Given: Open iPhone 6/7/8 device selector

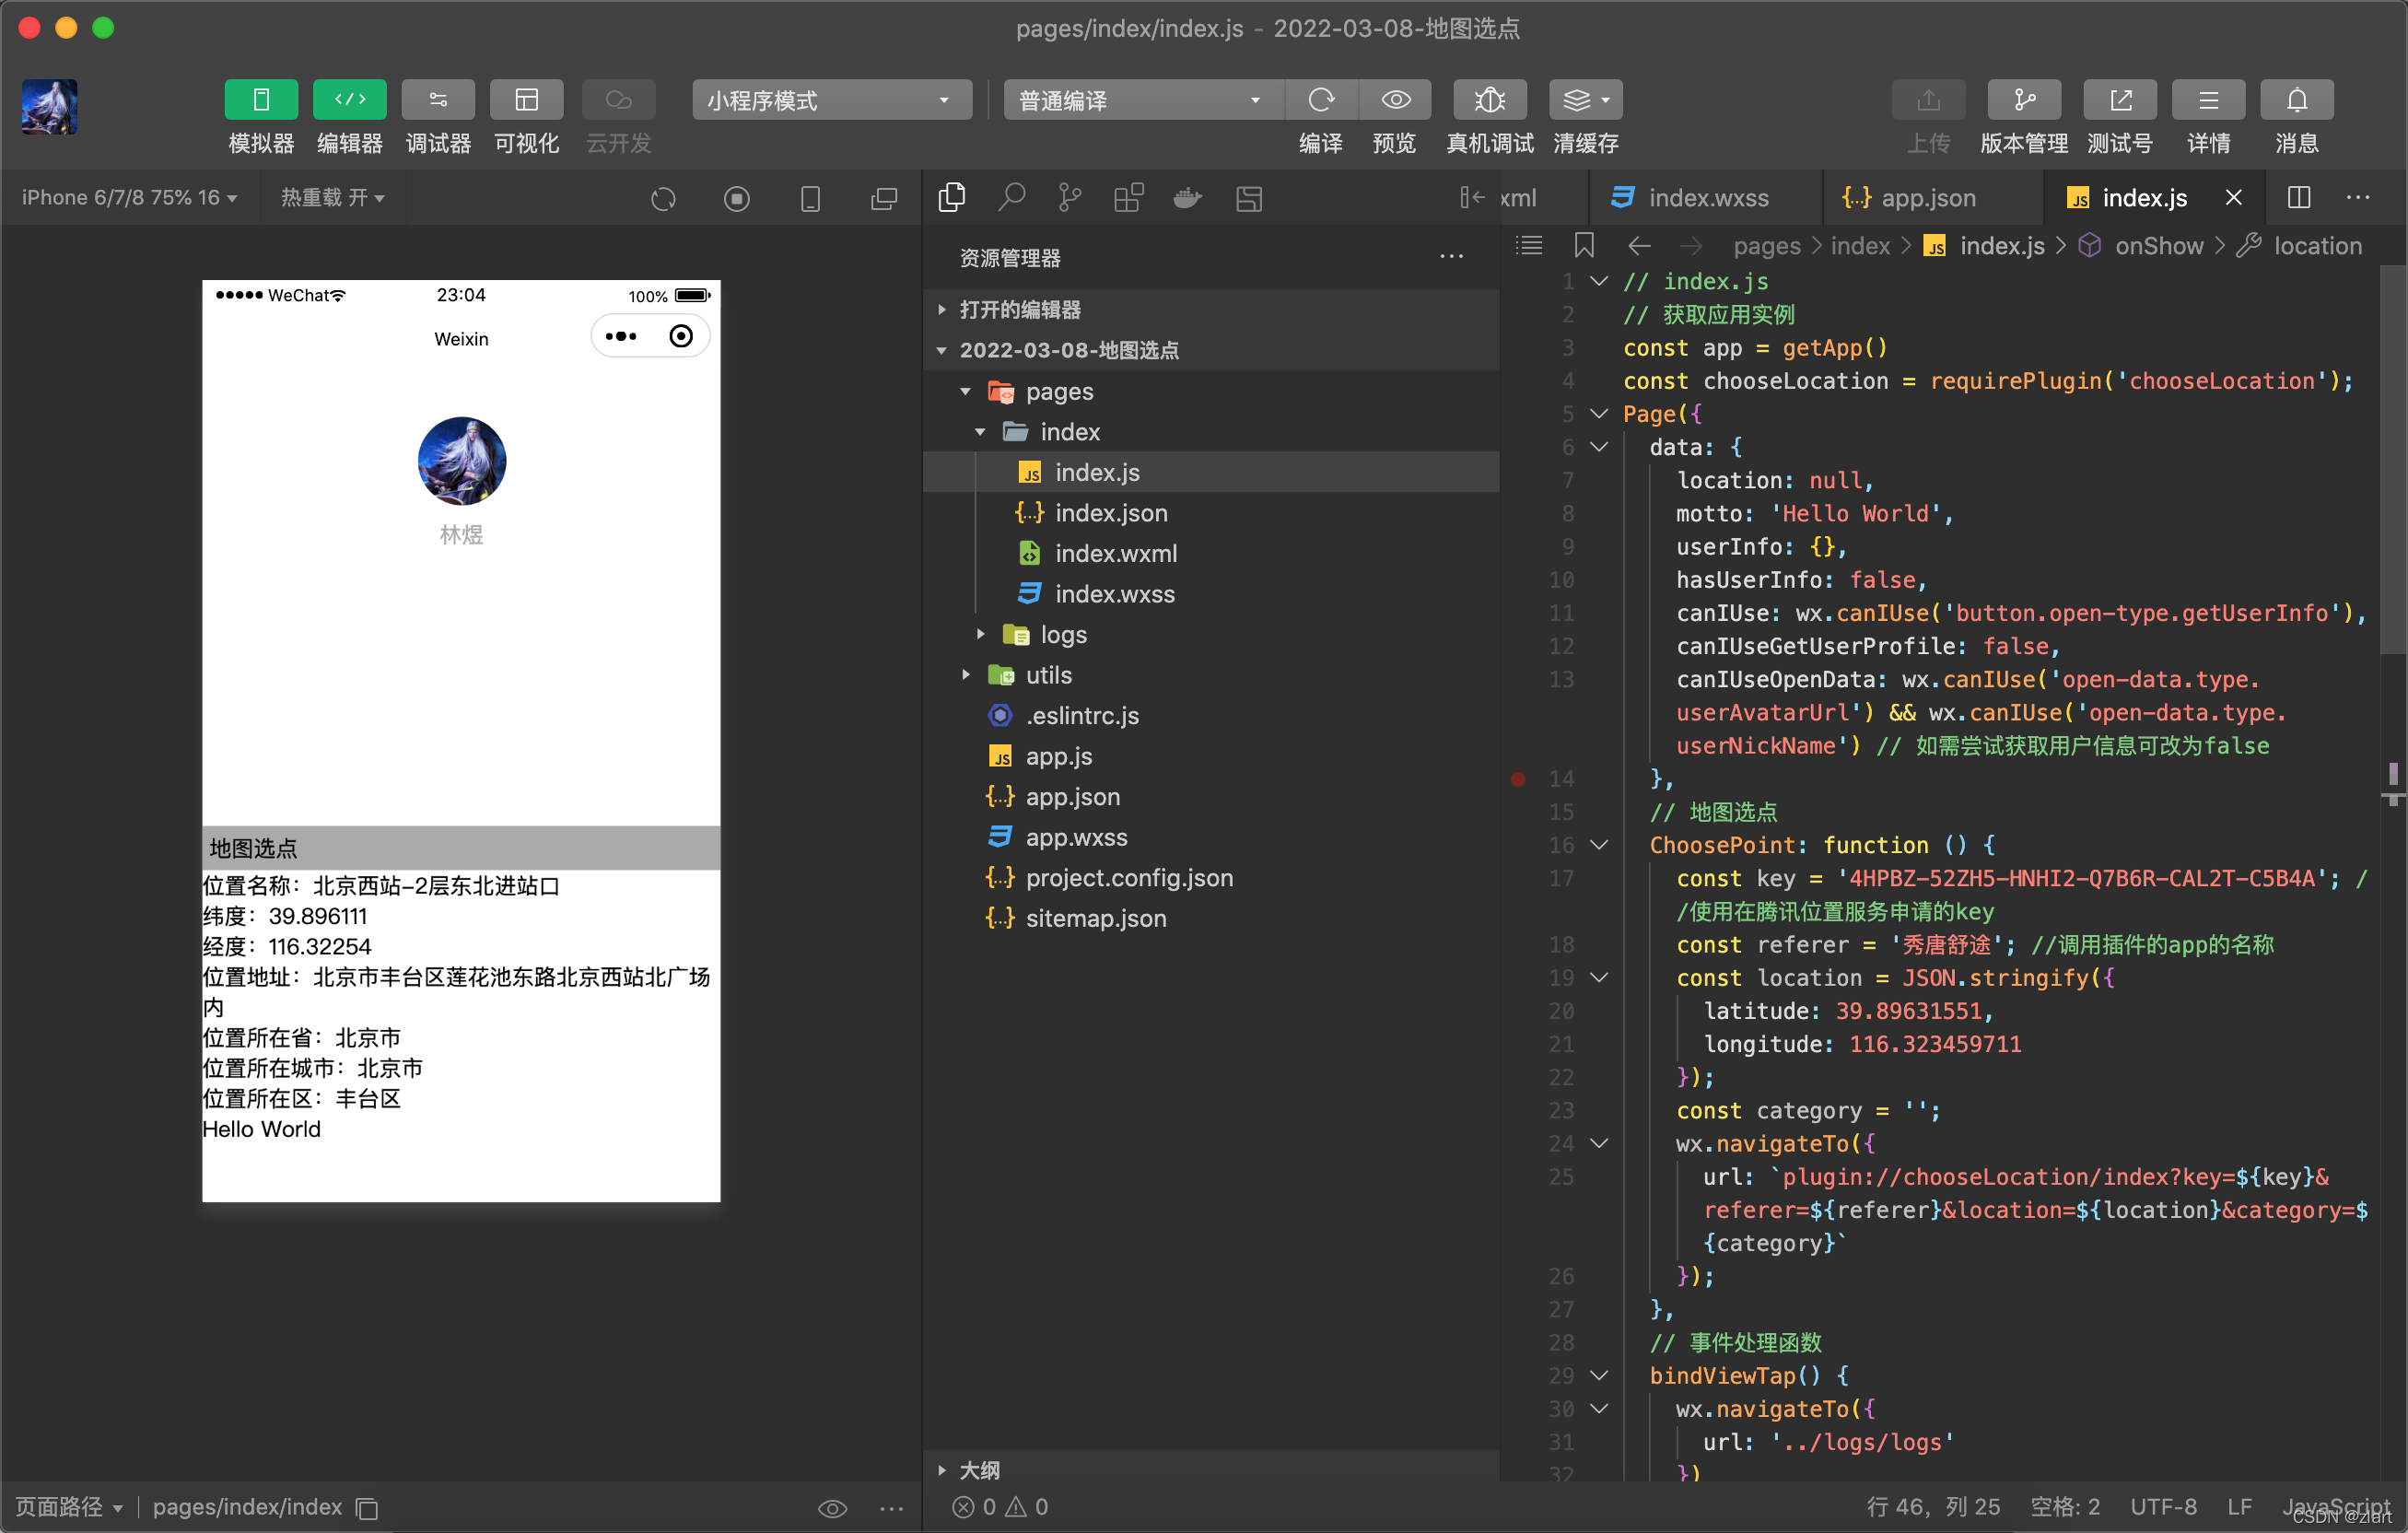Looking at the screenshot, I should (x=129, y=197).
